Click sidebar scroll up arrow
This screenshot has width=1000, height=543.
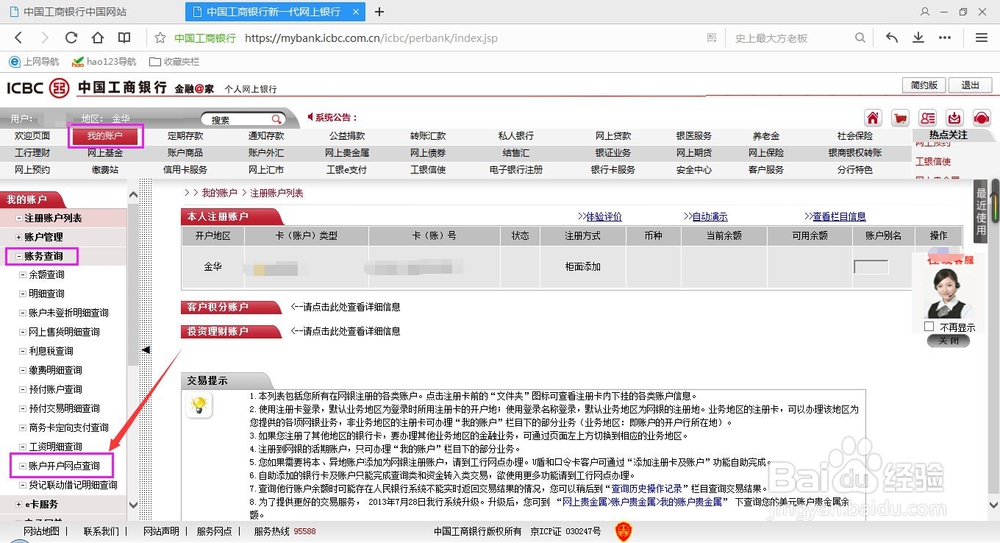coord(133,195)
